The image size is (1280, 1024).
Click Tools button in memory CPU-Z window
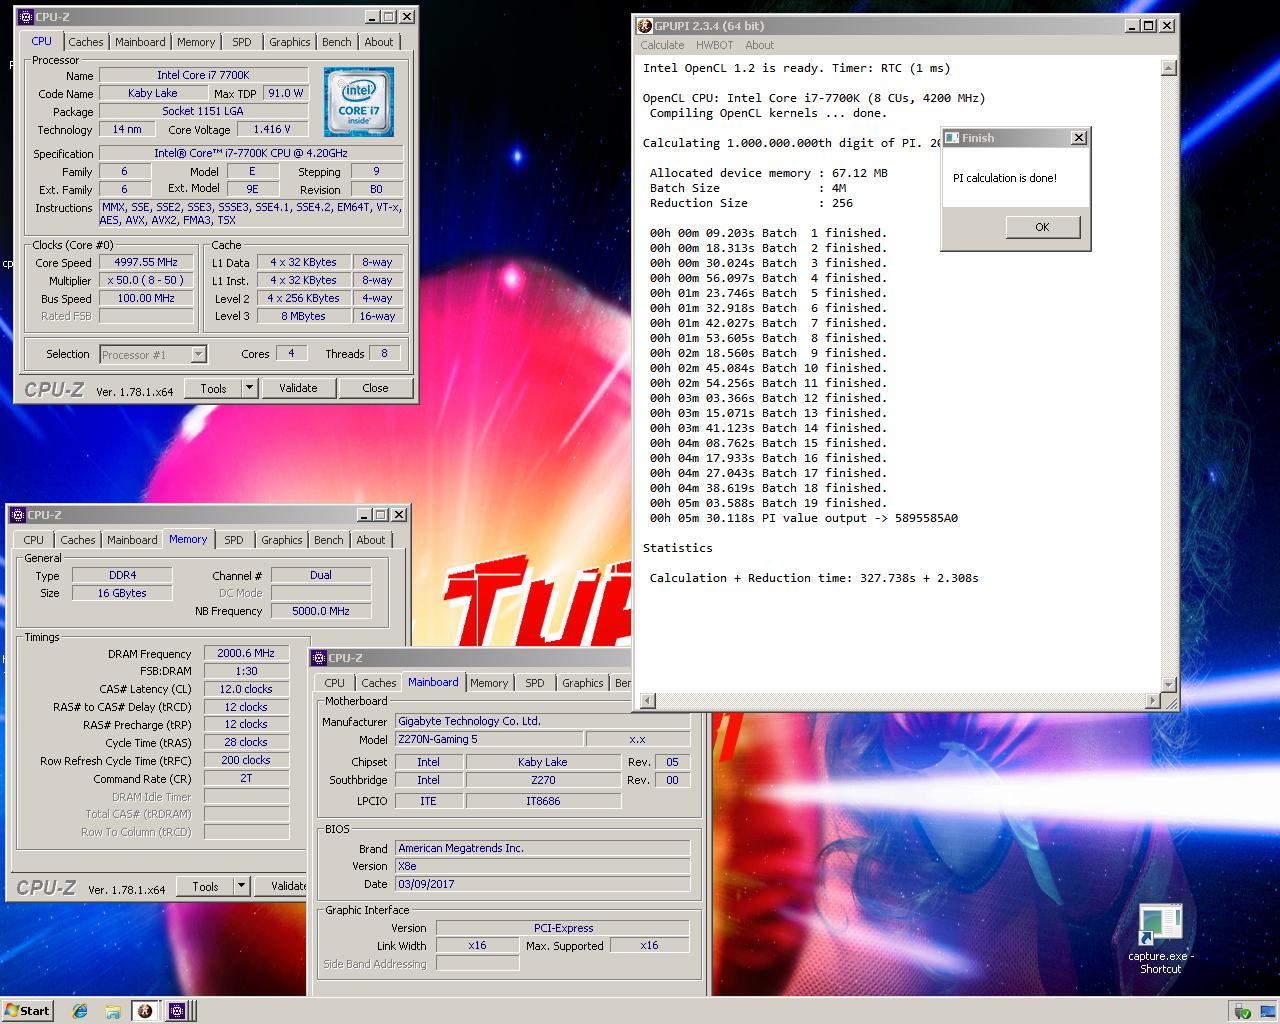click(205, 886)
